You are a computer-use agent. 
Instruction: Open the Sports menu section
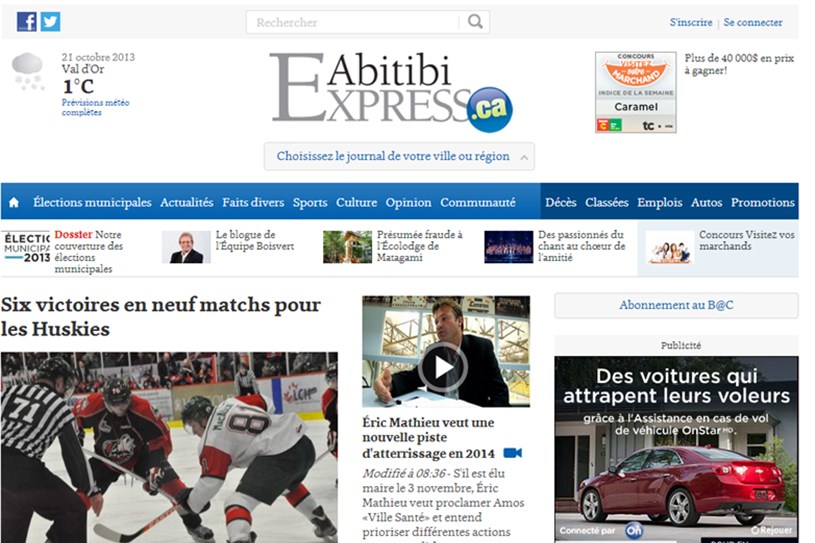pyautogui.click(x=310, y=202)
